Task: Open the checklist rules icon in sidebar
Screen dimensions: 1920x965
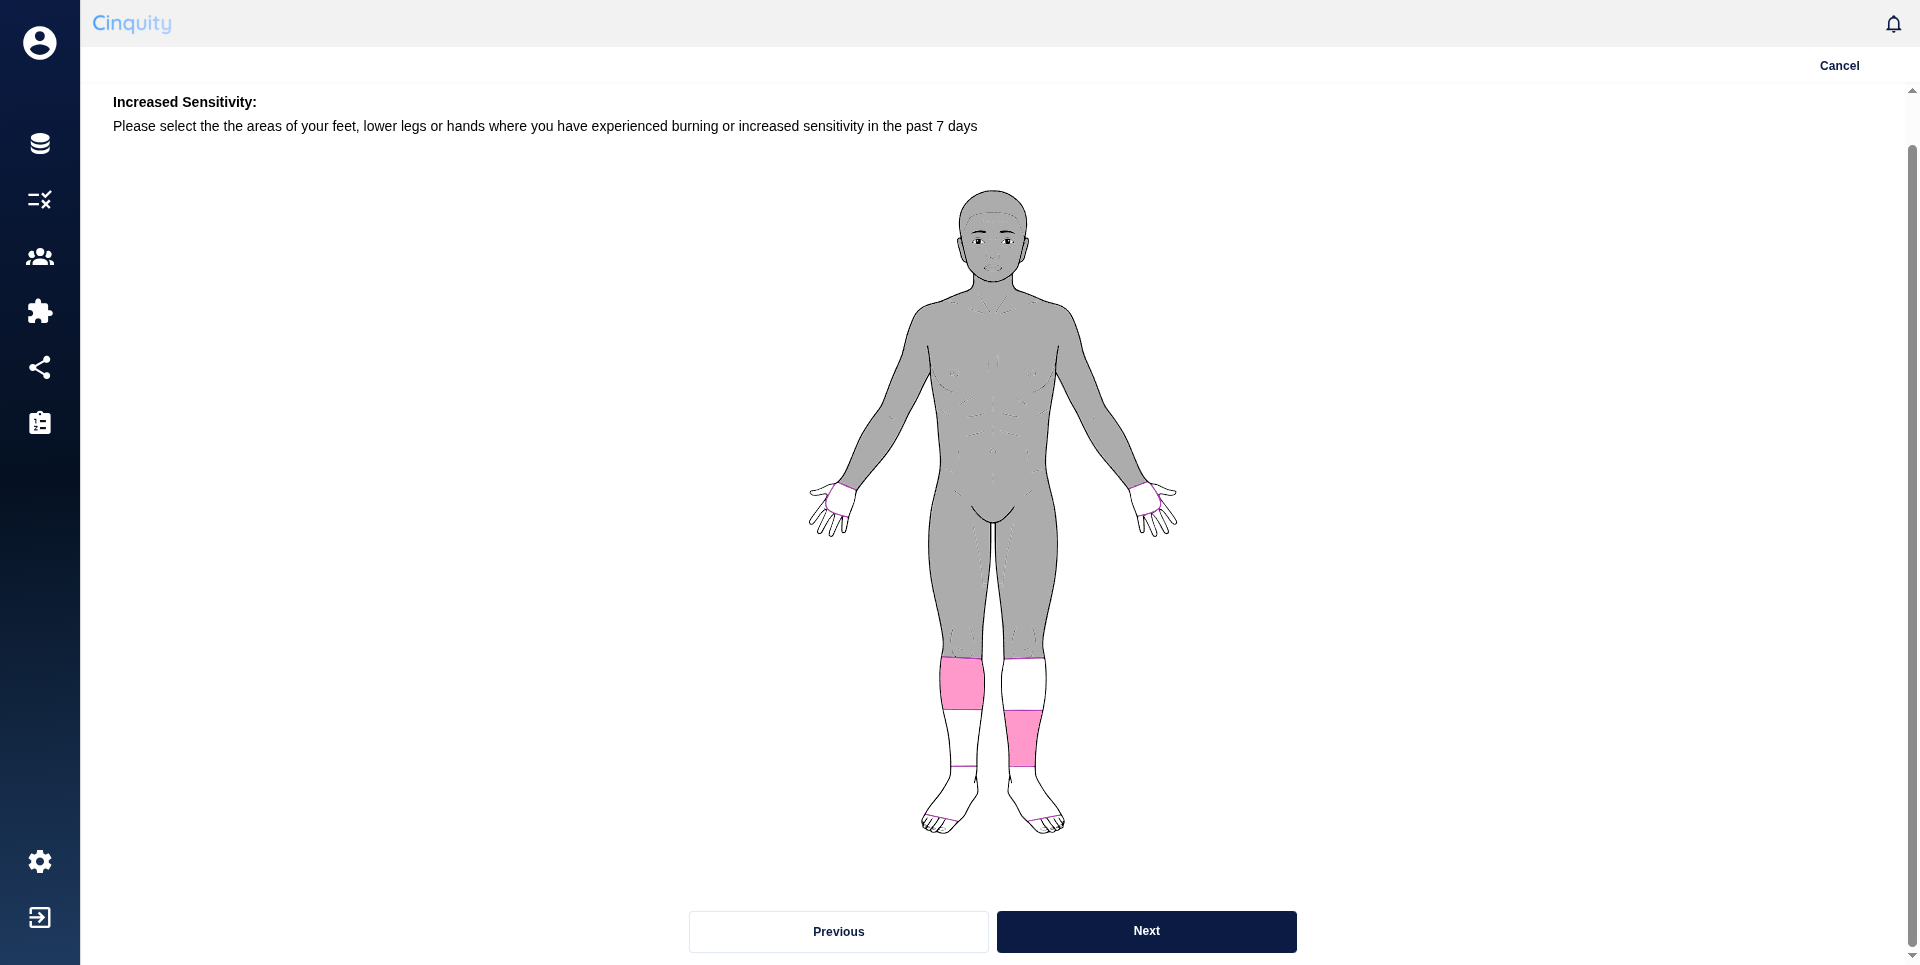Action: [x=40, y=200]
